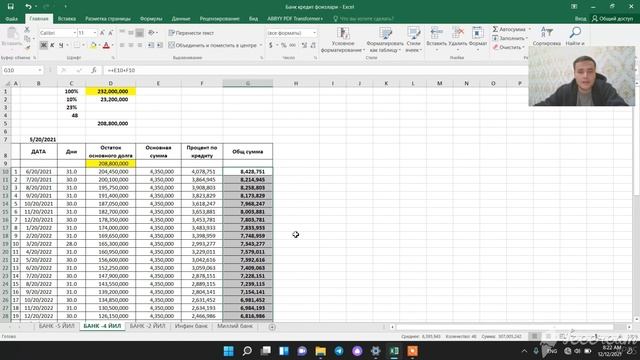Apply Percent style format
640x360 pixels.
pyautogui.click(x=284, y=45)
